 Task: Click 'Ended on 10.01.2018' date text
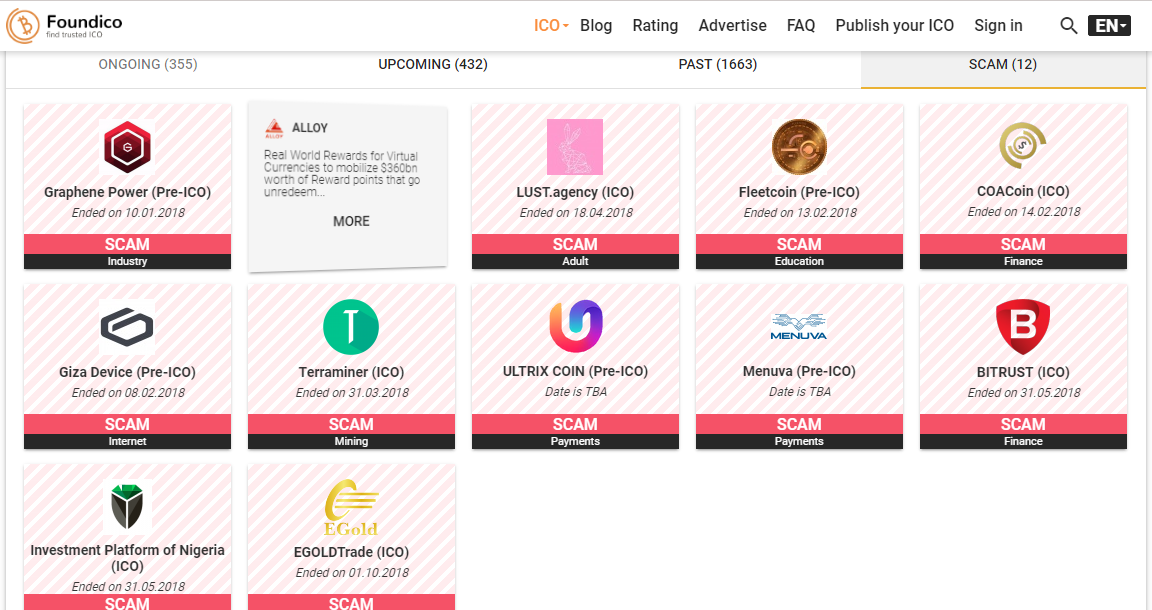click(128, 213)
